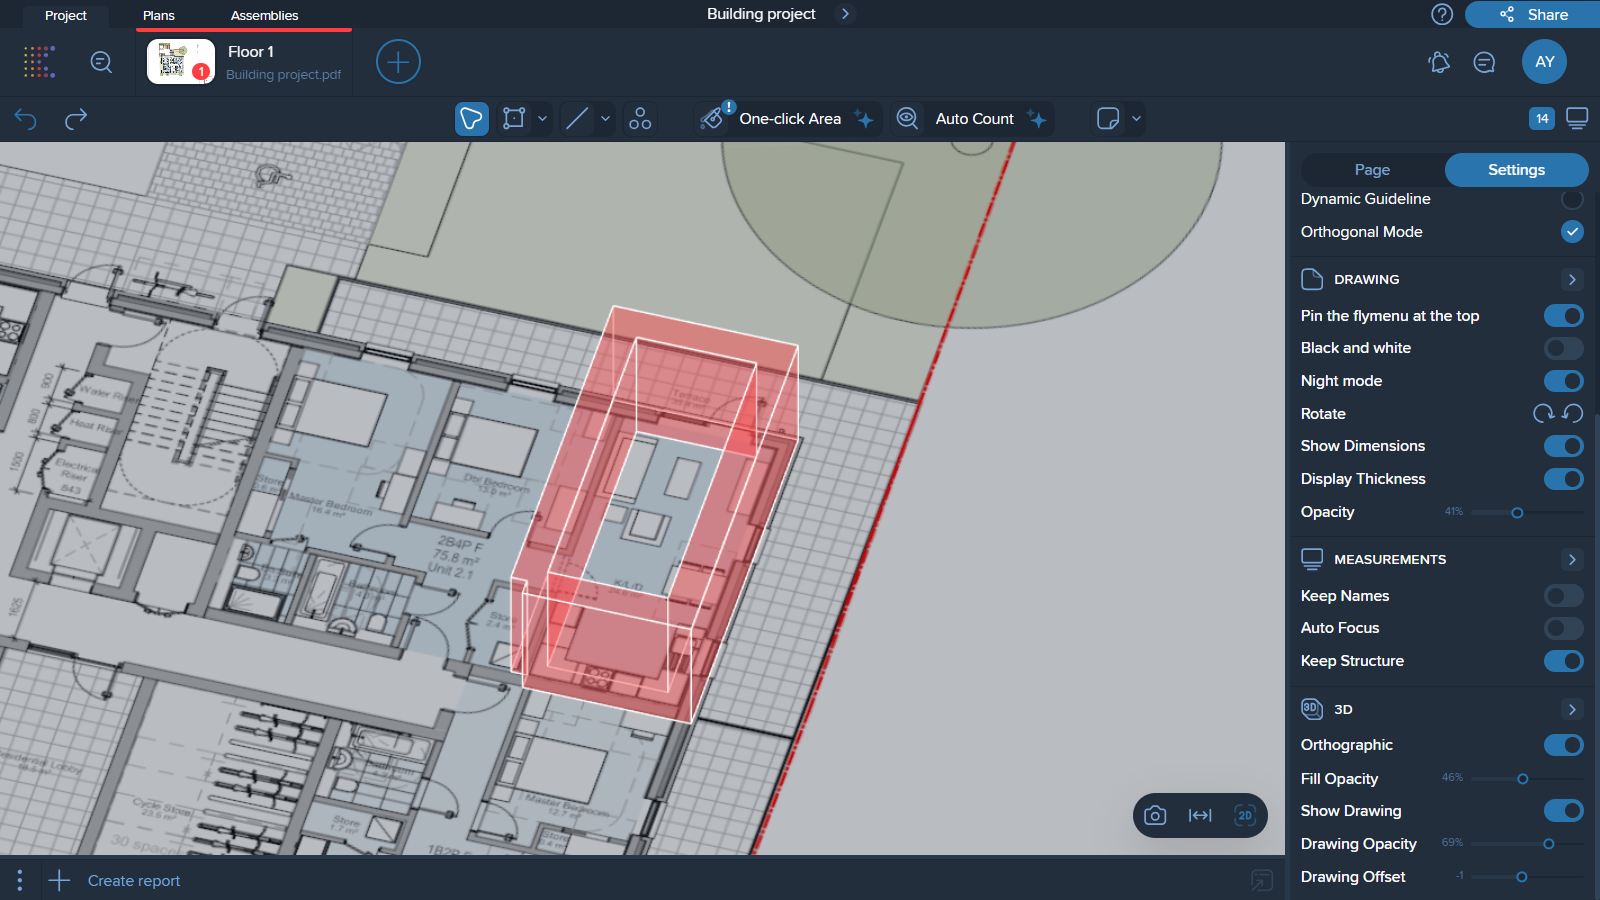Toggle Orthographic switch
This screenshot has width=1600, height=900.
click(x=1564, y=745)
